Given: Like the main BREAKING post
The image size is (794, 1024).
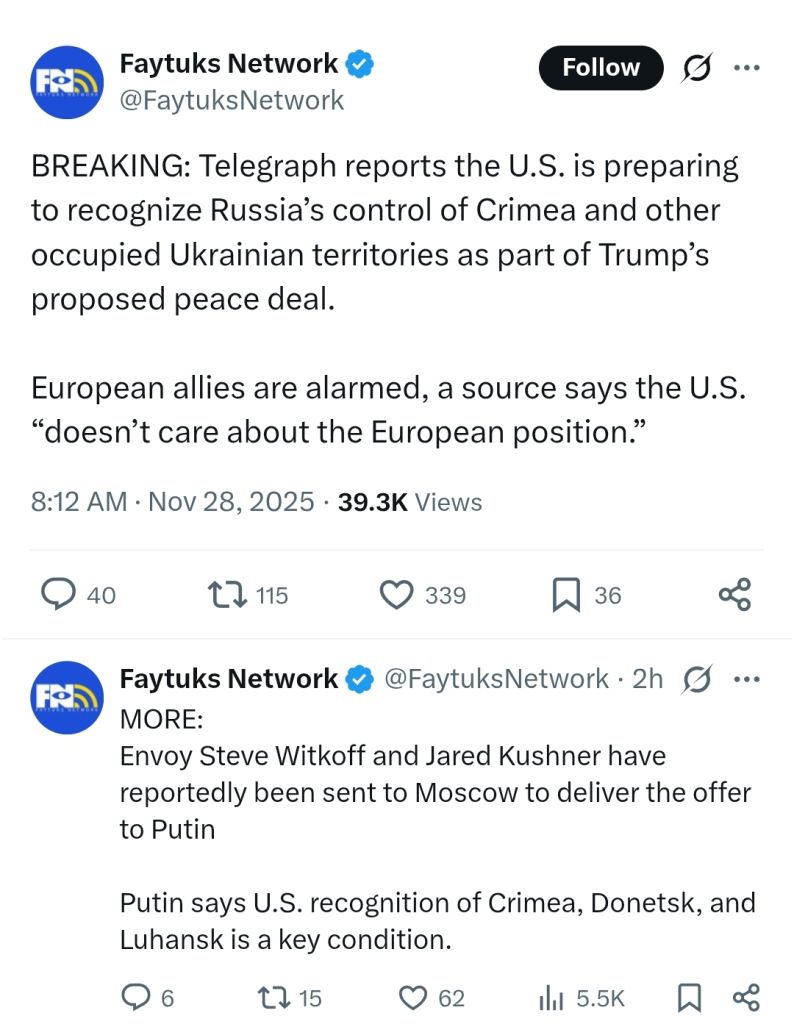Looking at the screenshot, I should pos(397,595).
